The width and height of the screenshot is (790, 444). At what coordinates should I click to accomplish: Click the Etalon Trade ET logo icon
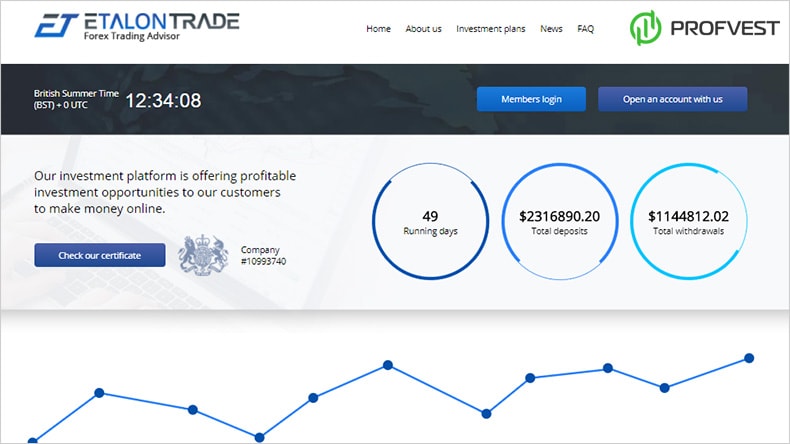(x=56, y=25)
